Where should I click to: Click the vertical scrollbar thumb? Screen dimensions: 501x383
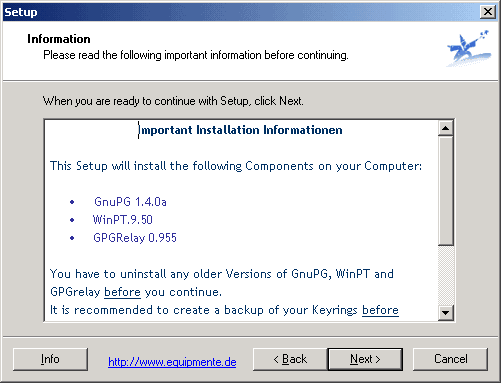(446, 191)
